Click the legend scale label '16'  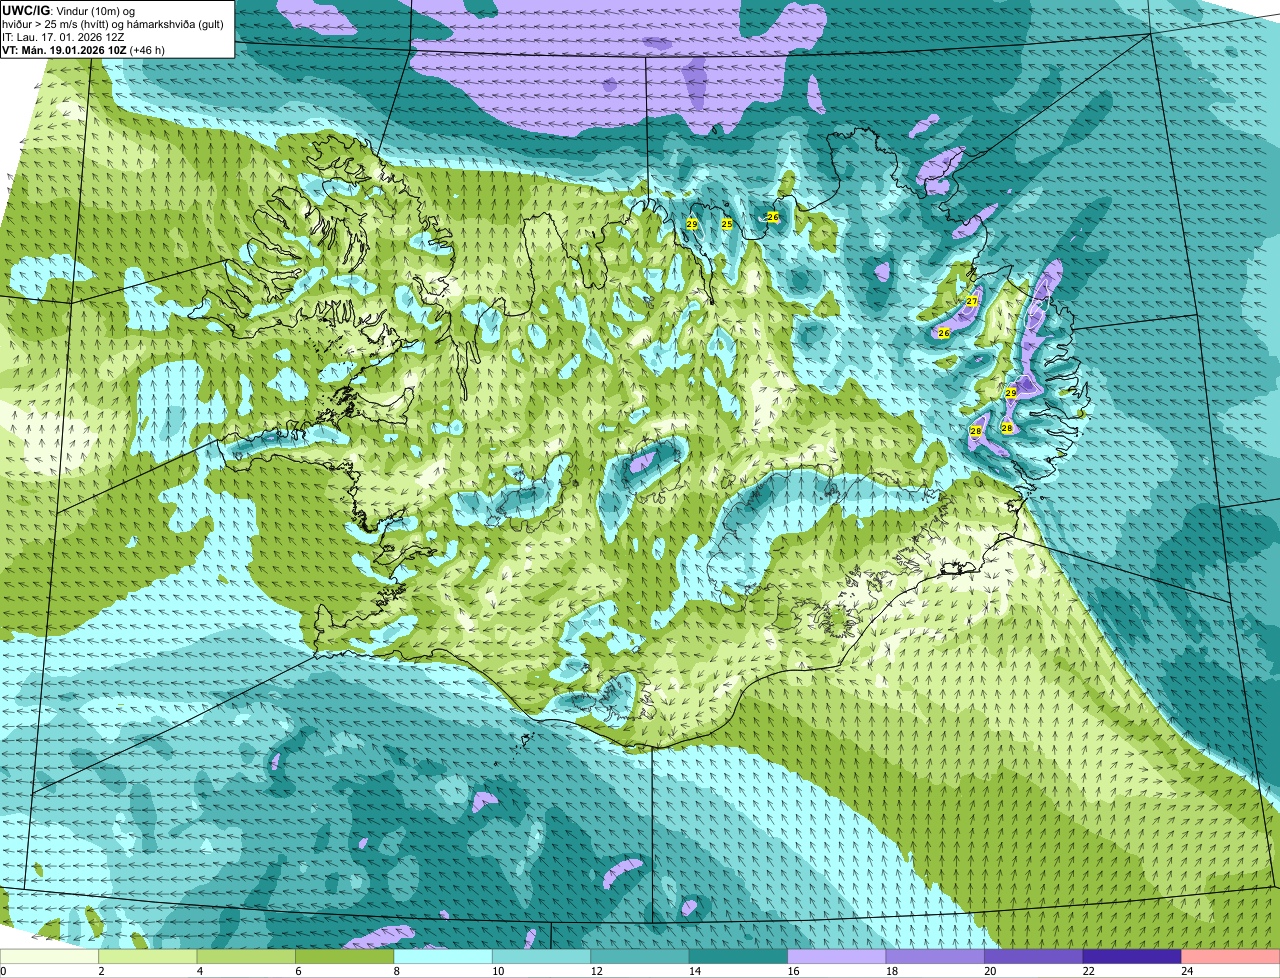click(x=793, y=971)
